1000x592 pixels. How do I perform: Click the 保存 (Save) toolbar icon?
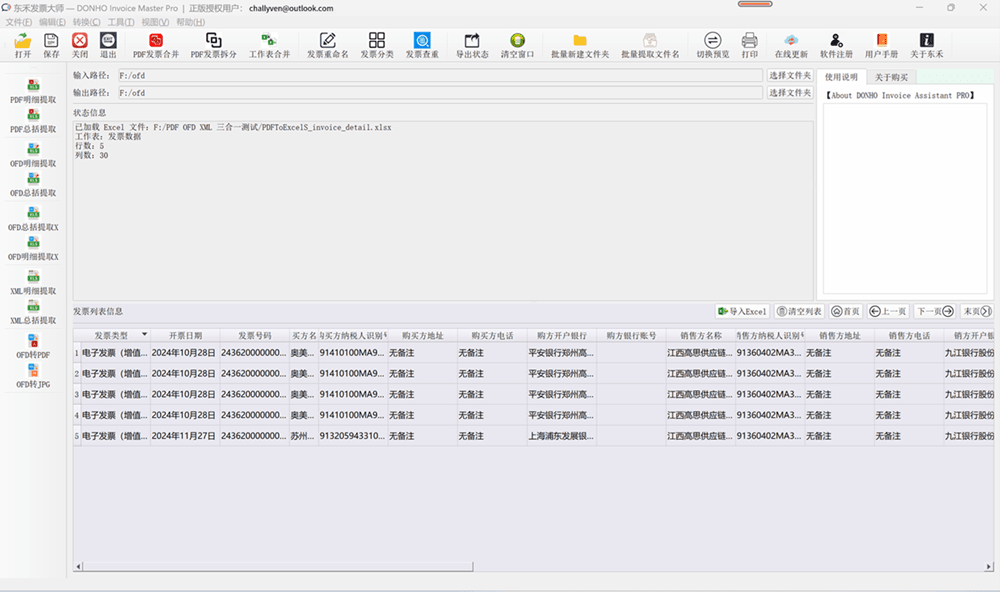pyautogui.click(x=51, y=45)
